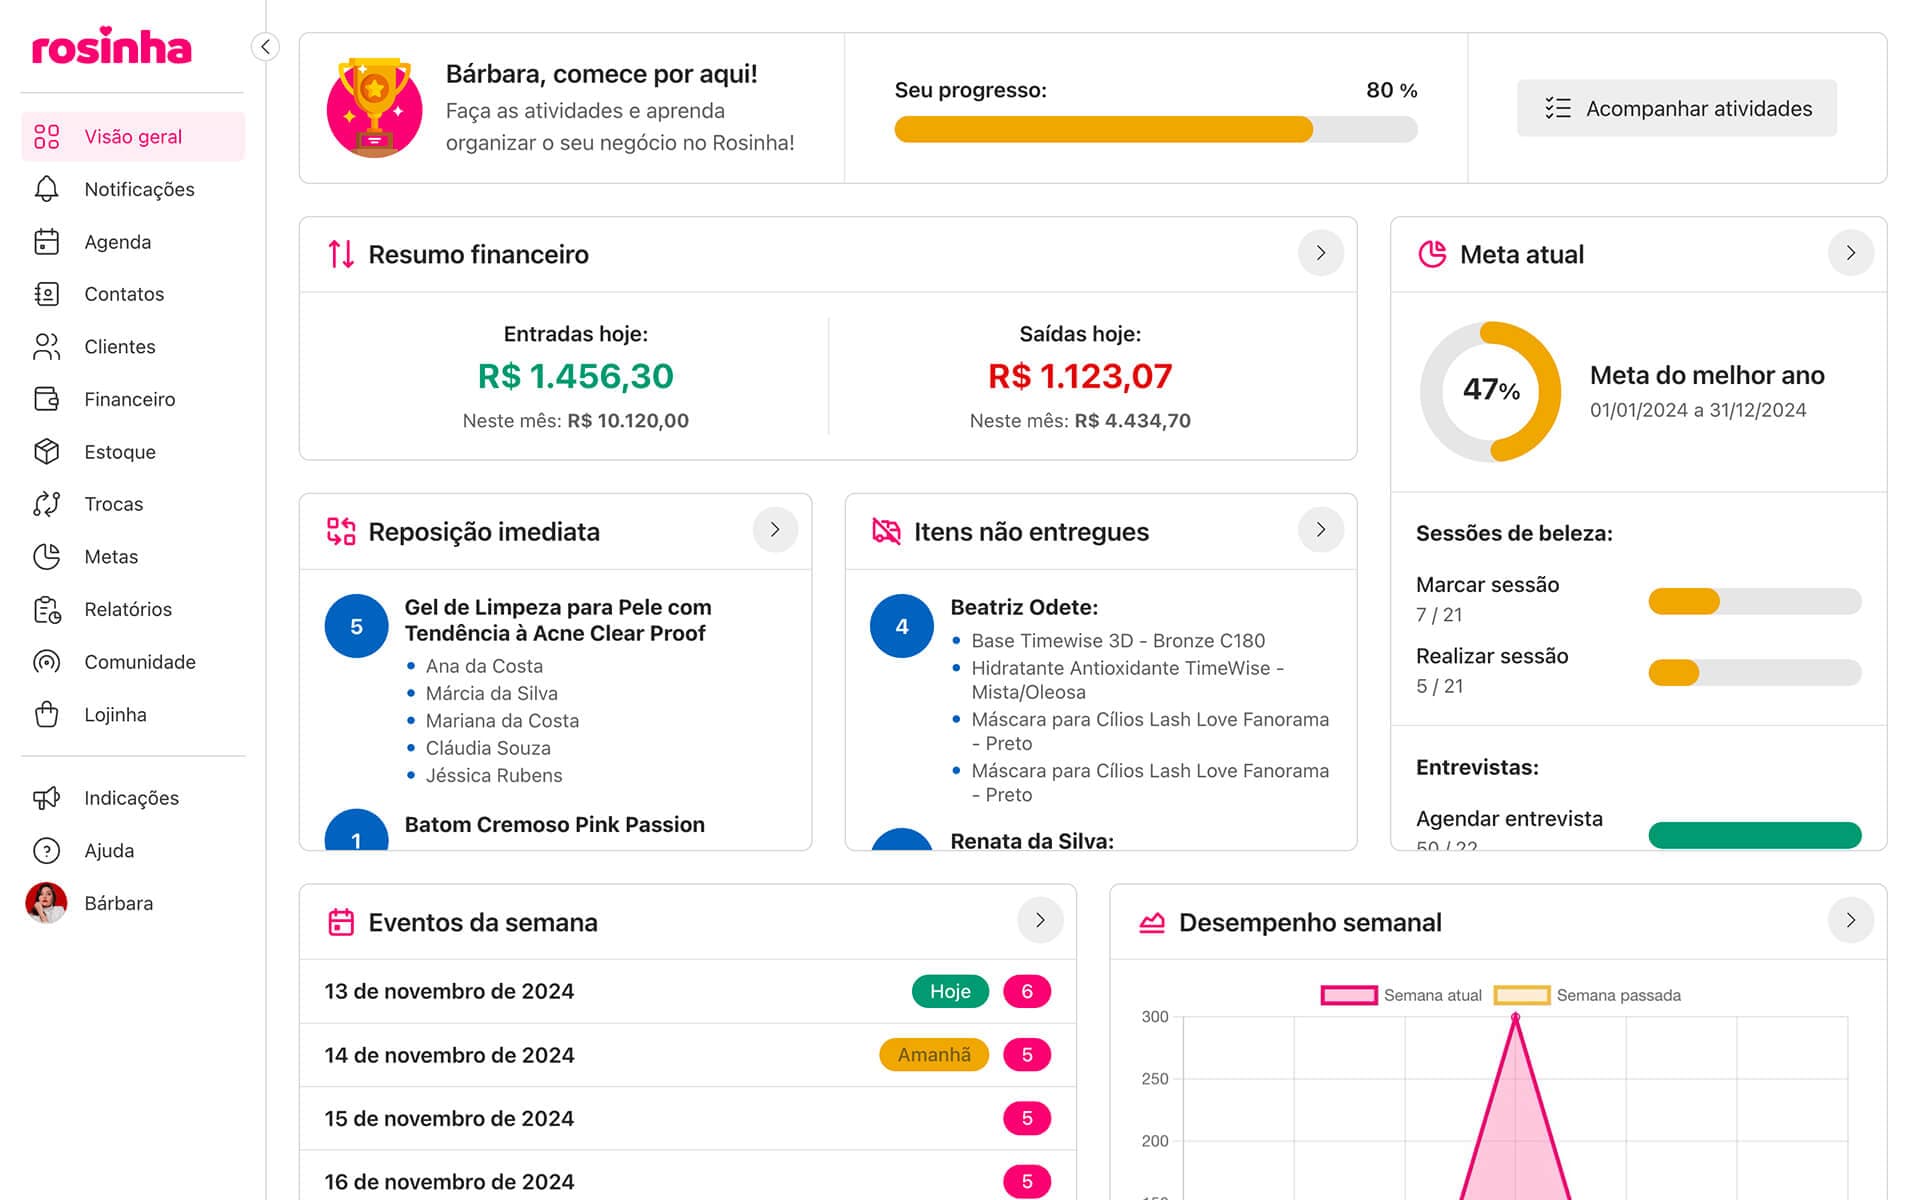
Task: Click the bell icon for Notificações
Action: [x=46, y=189]
